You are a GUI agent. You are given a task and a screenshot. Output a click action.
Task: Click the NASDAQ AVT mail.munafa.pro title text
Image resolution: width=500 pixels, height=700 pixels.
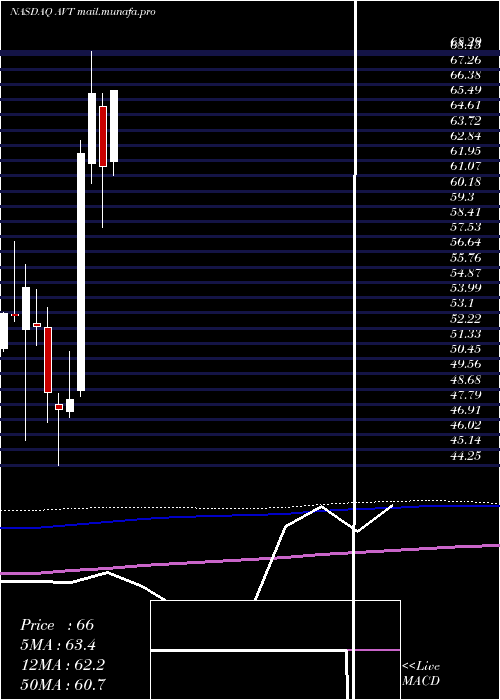pyautogui.click(x=83, y=12)
